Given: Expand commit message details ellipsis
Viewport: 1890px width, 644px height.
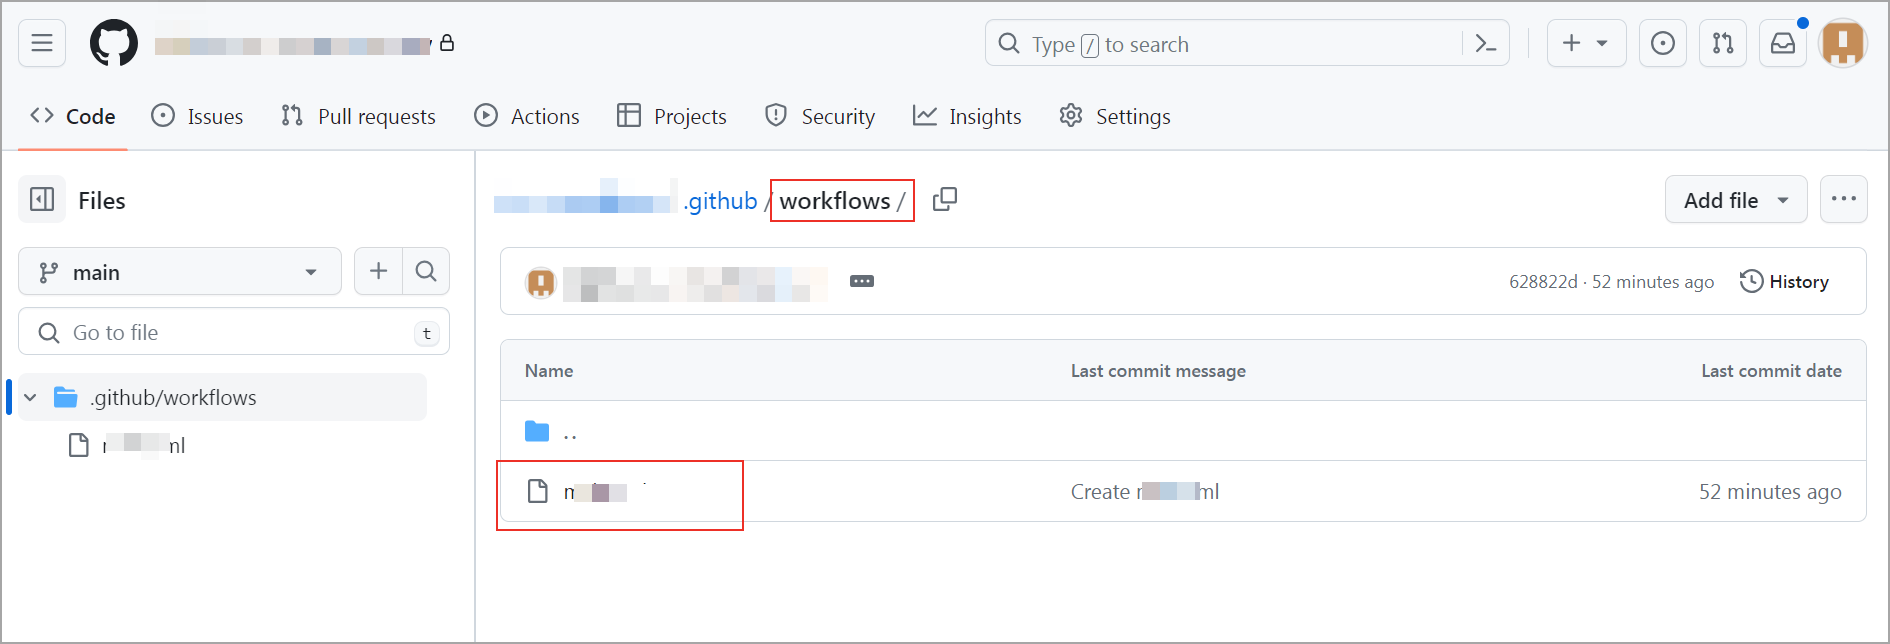Looking at the screenshot, I should [862, 281].
